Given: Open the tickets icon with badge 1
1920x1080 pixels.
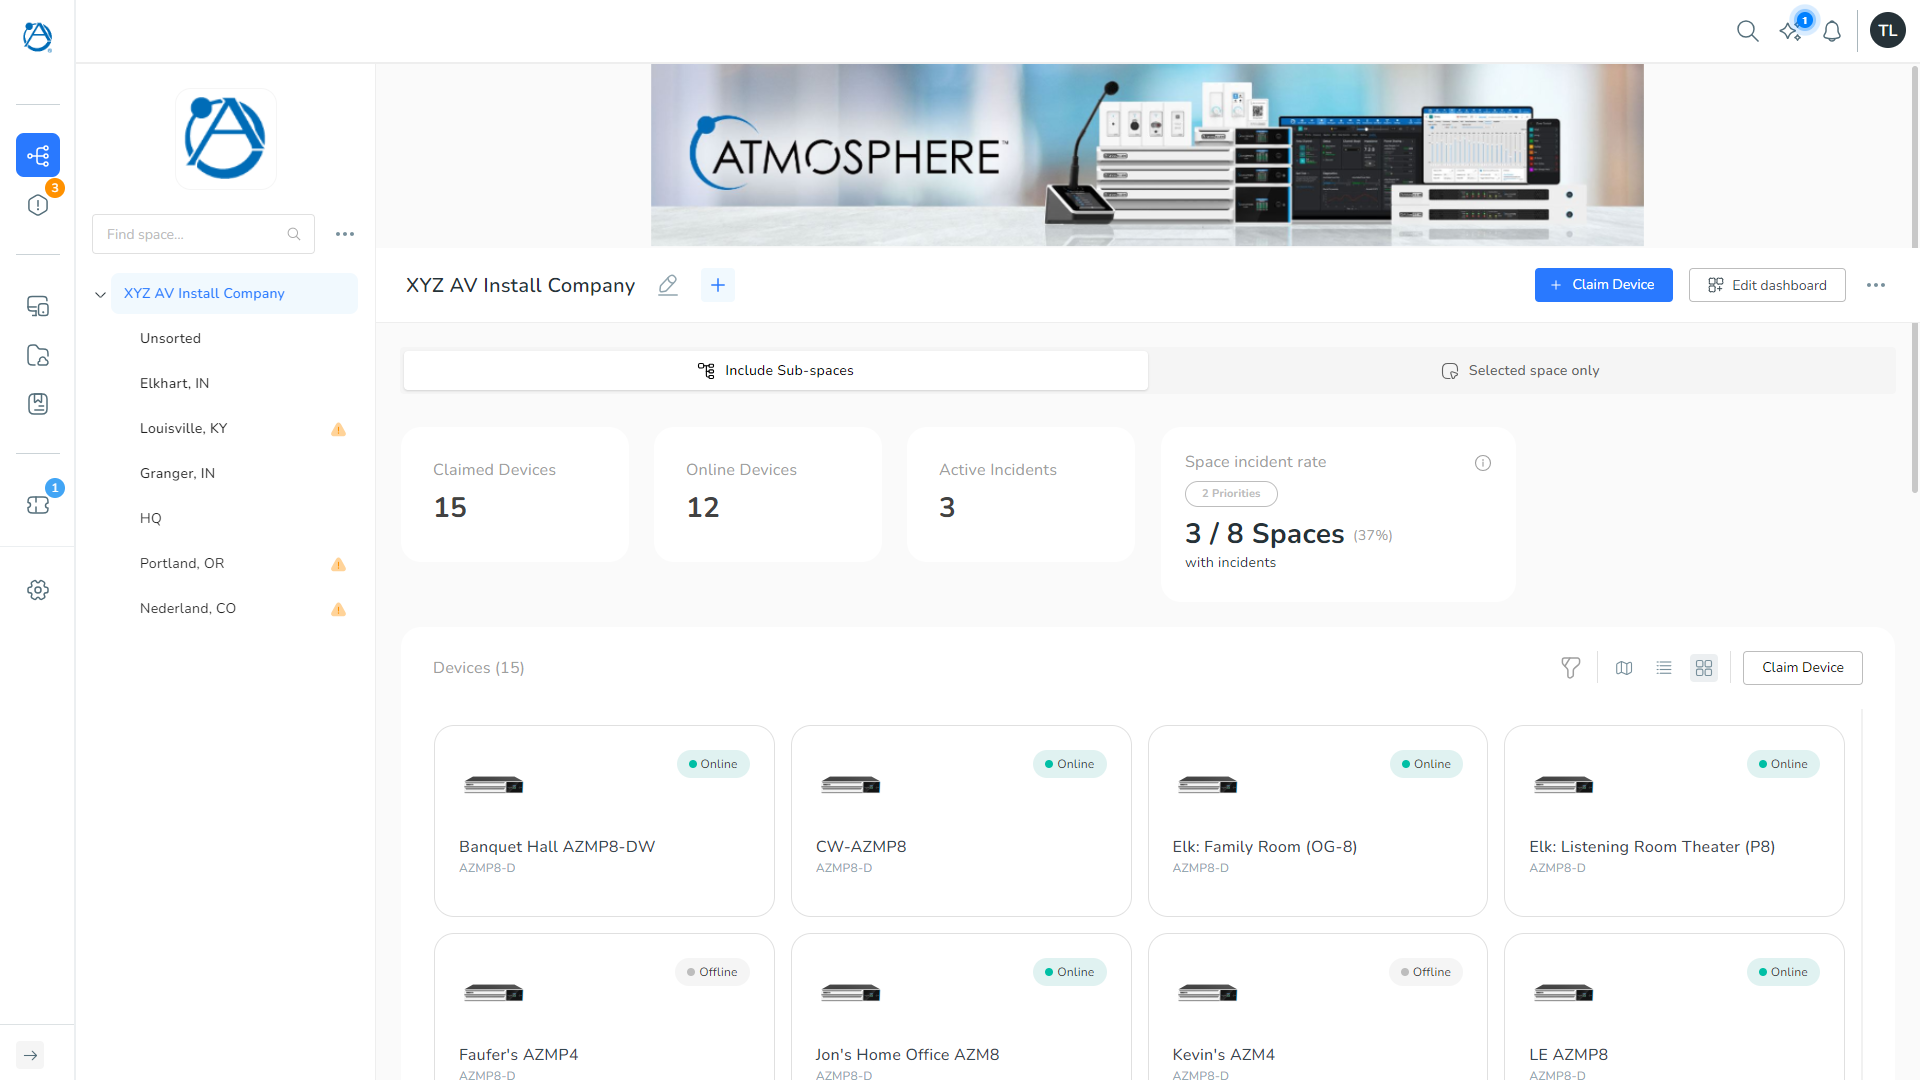Looking at the screenshot, I should [38, 505].
